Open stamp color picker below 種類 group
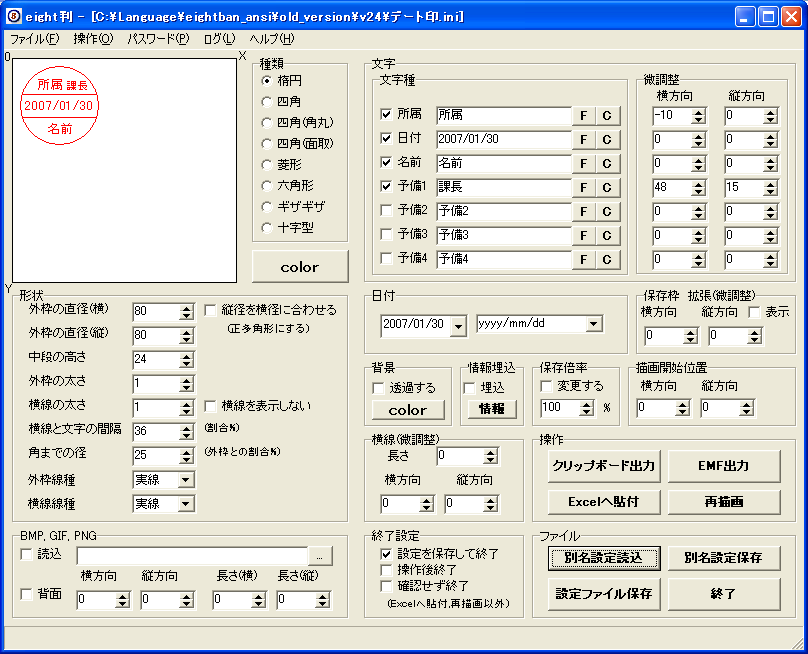 pyautogui.click(x=300, y=267)
